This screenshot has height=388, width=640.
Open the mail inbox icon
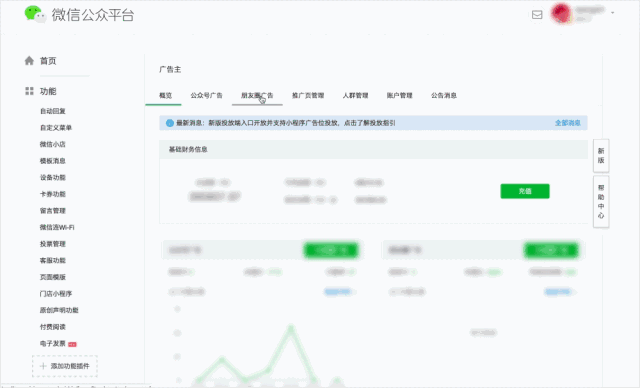point(537,15)
